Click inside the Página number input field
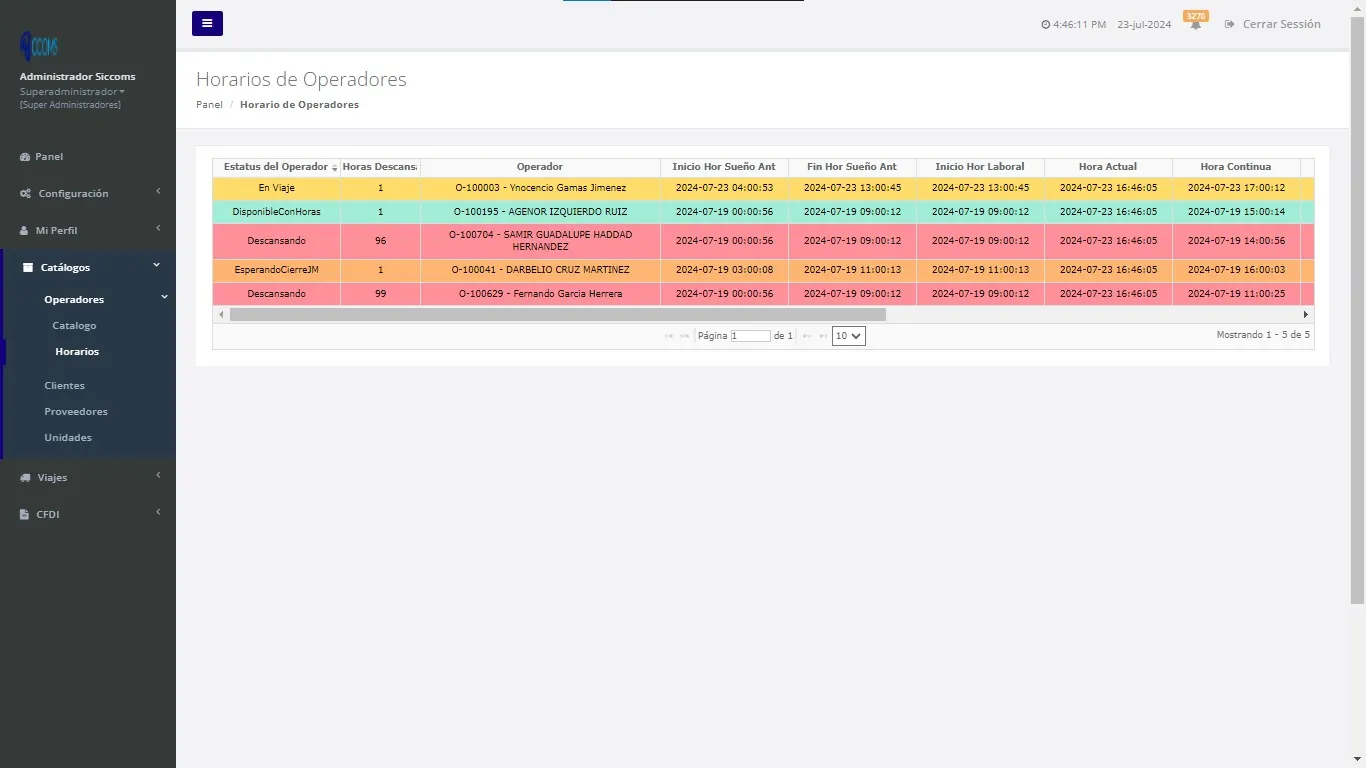1366x768 pixels. click(752, 335)
